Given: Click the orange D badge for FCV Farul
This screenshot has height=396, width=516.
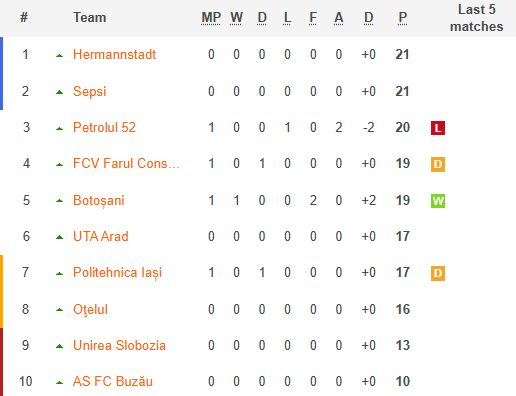Looking at the screenshot, I should (438, 164).
